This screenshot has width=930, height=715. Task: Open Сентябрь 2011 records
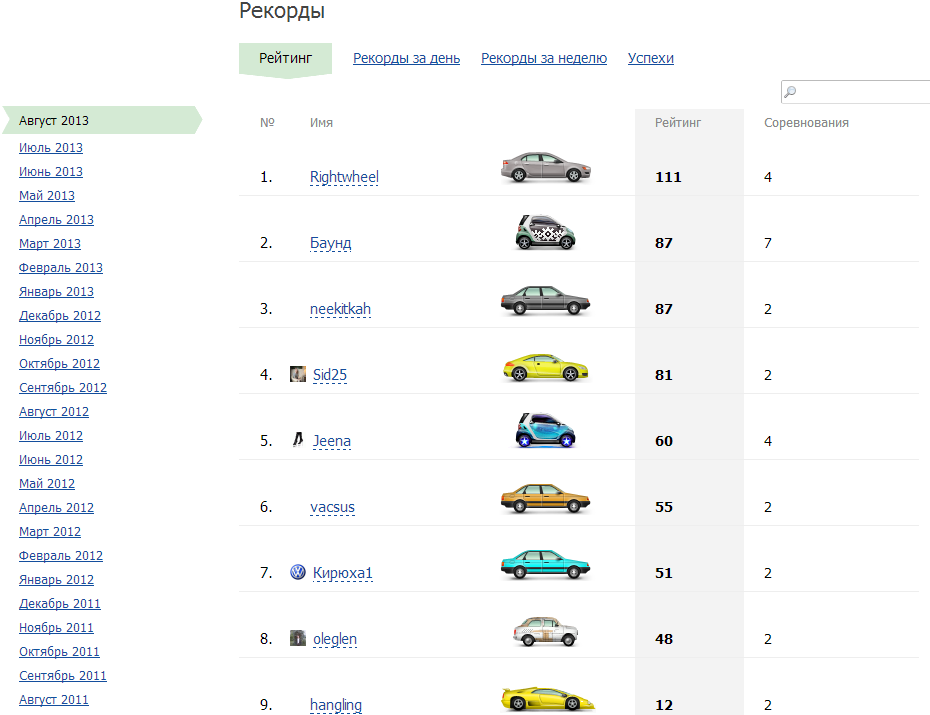[x=63, y=676]
